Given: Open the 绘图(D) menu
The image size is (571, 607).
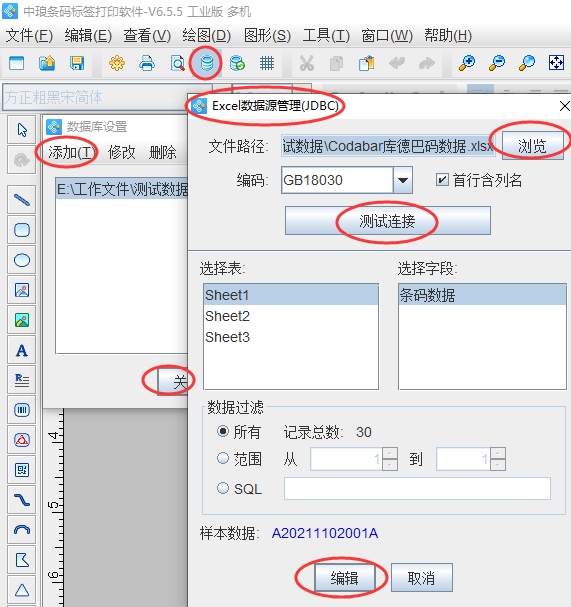Looking at the screenshot, I should pyautogui.click(x=207, y=36).
